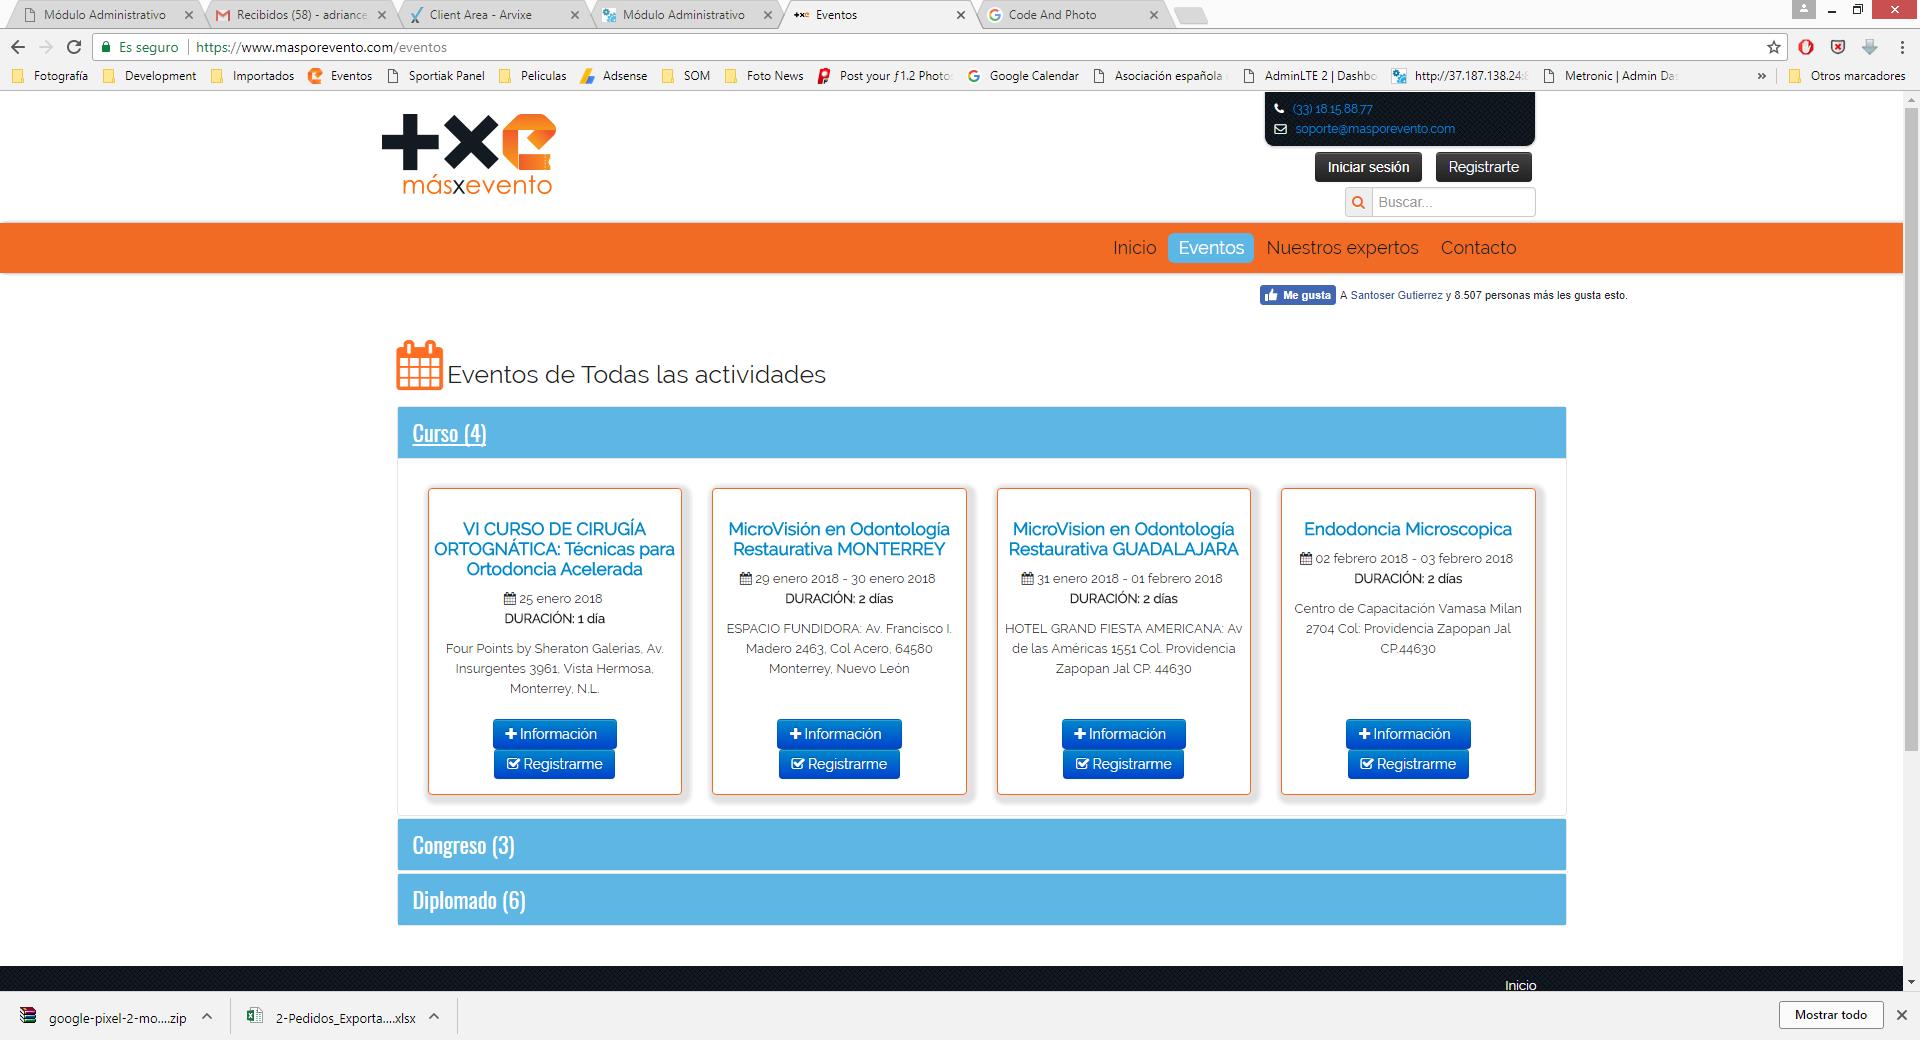
Task: Expand the Diplomado (6) section
Action: (468, 900)
